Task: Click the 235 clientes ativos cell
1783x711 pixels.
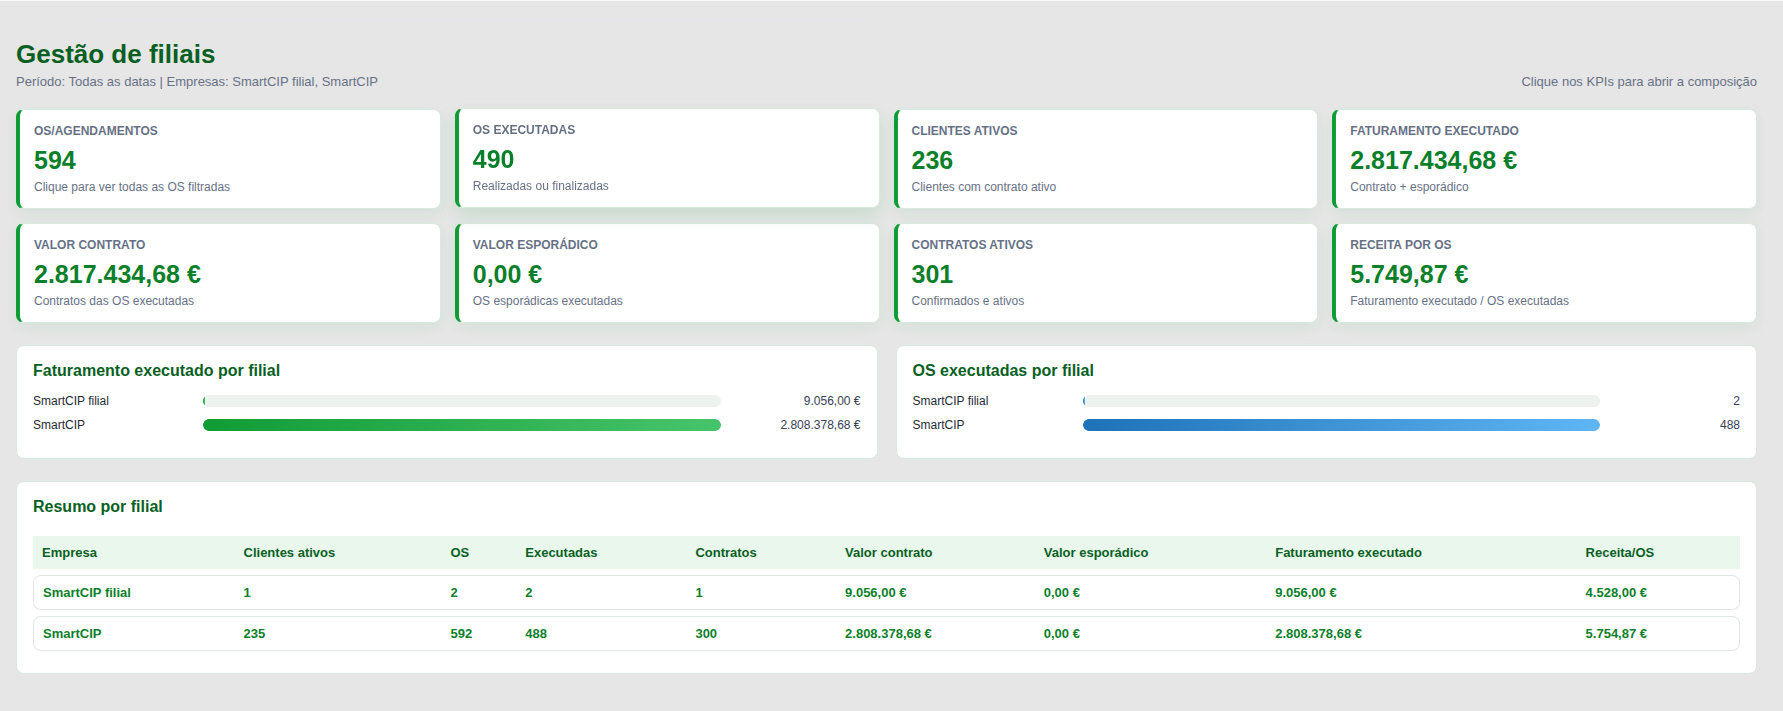Action: tap(254, 634)
